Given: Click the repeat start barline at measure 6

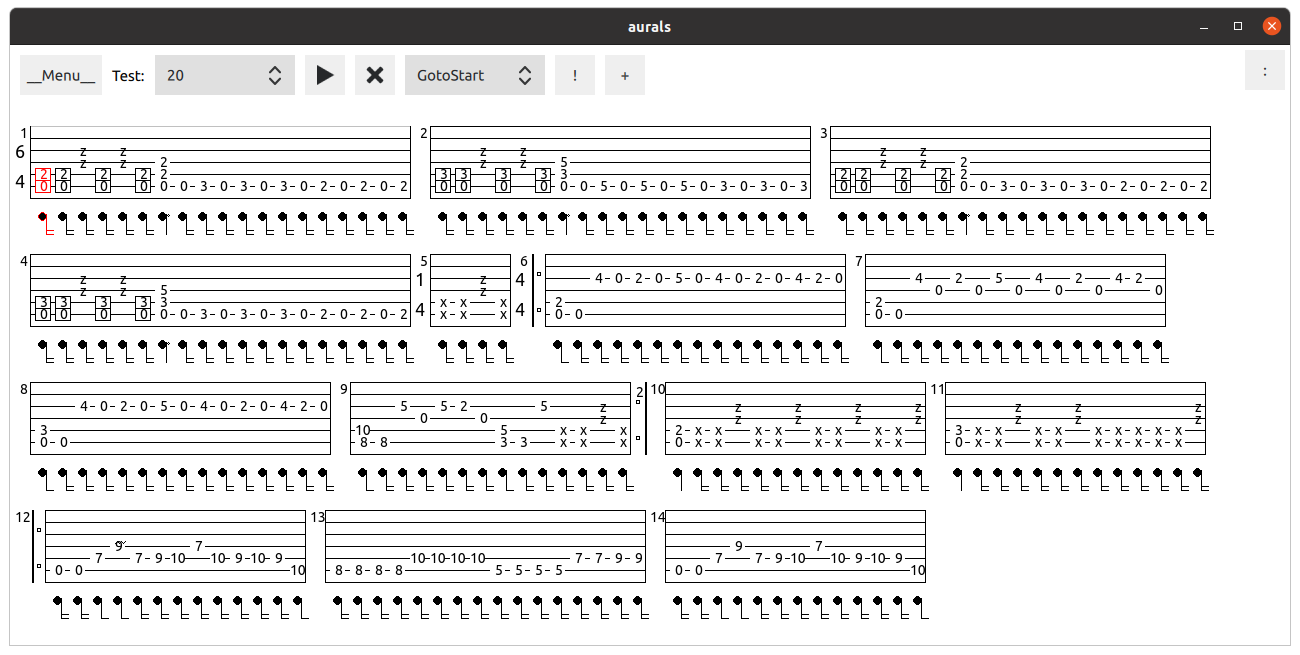Looking at the screenshot, I should (536, 290).
